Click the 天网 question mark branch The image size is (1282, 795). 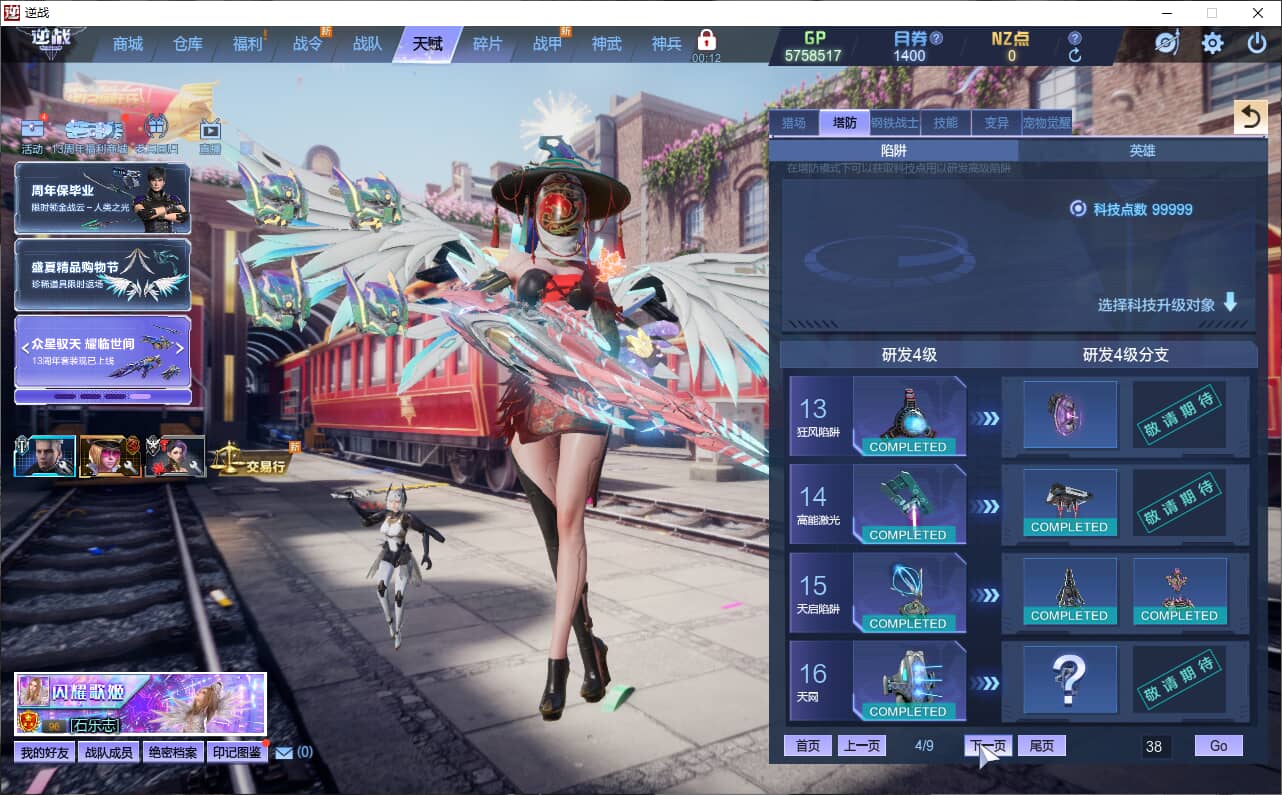(1070, 679)
